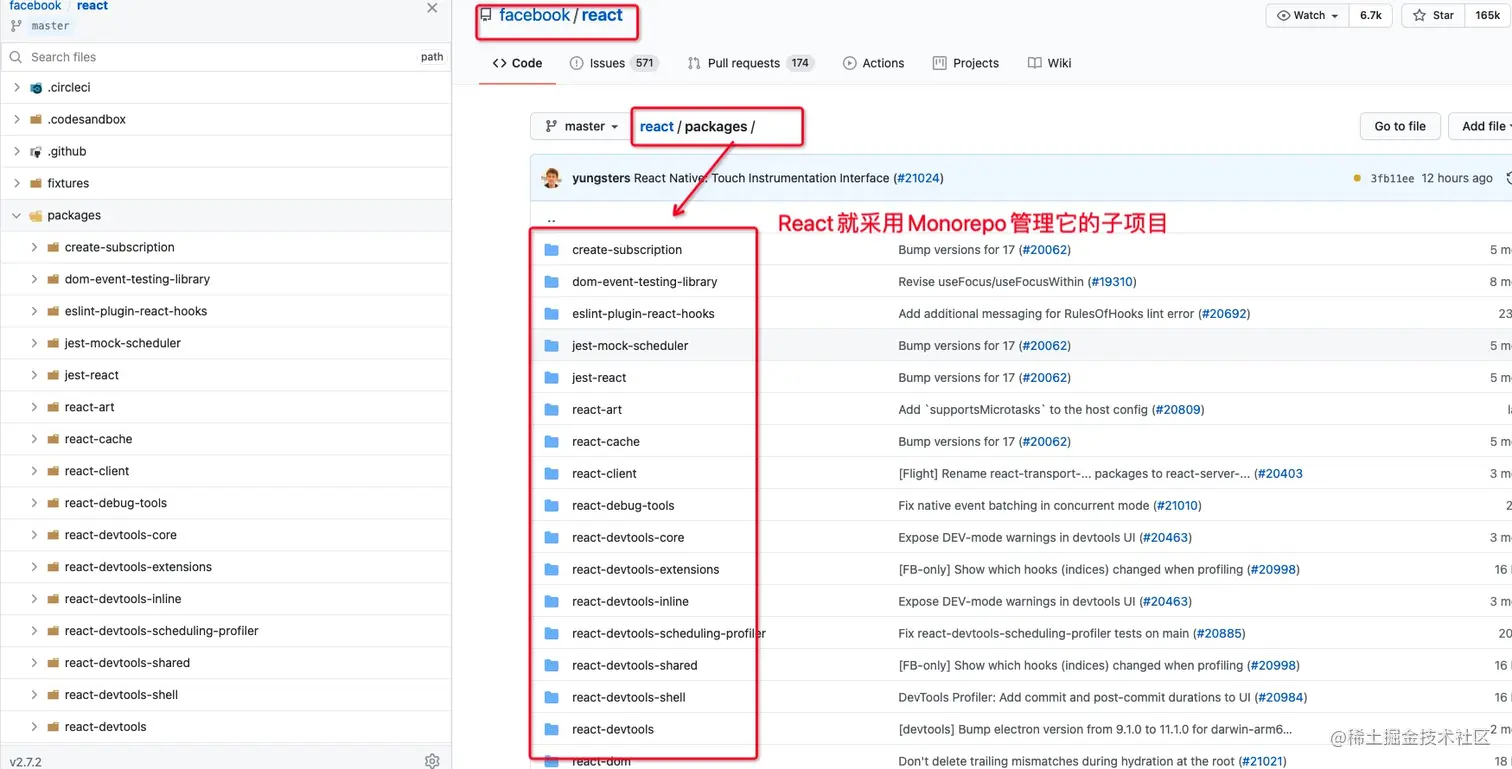1512x769 pixels.
Task: Switch to the Issues tab
Action: coord(613,63)
